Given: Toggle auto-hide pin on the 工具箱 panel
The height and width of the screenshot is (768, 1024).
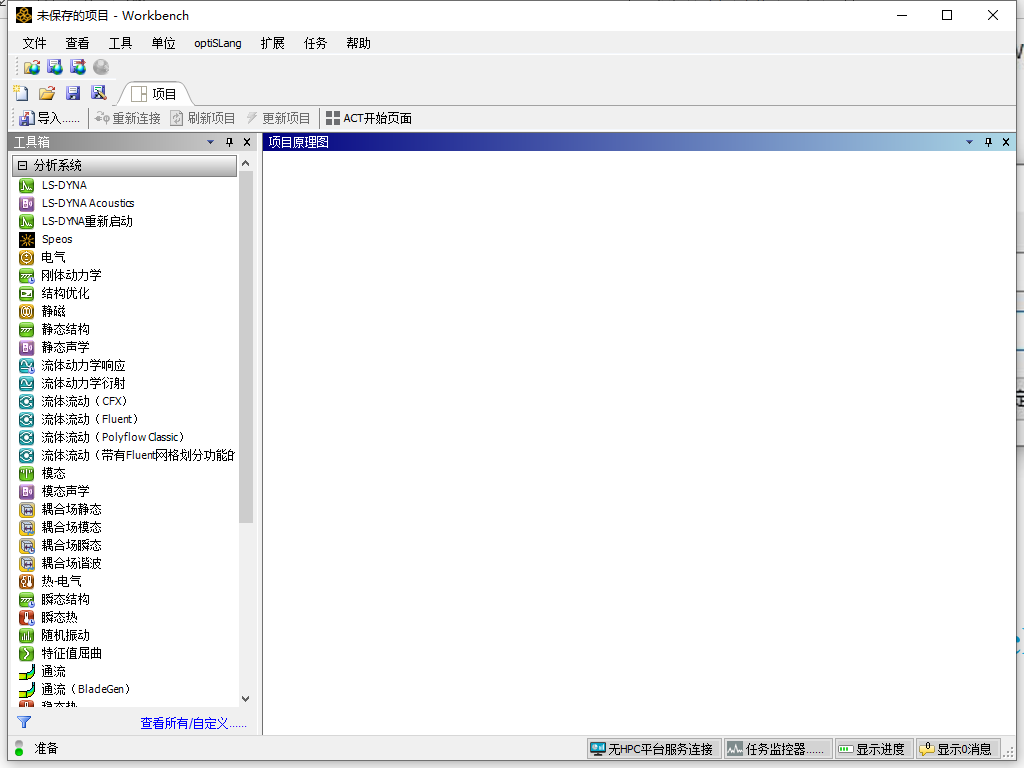Looking at the screenshot, I should 229,142.
